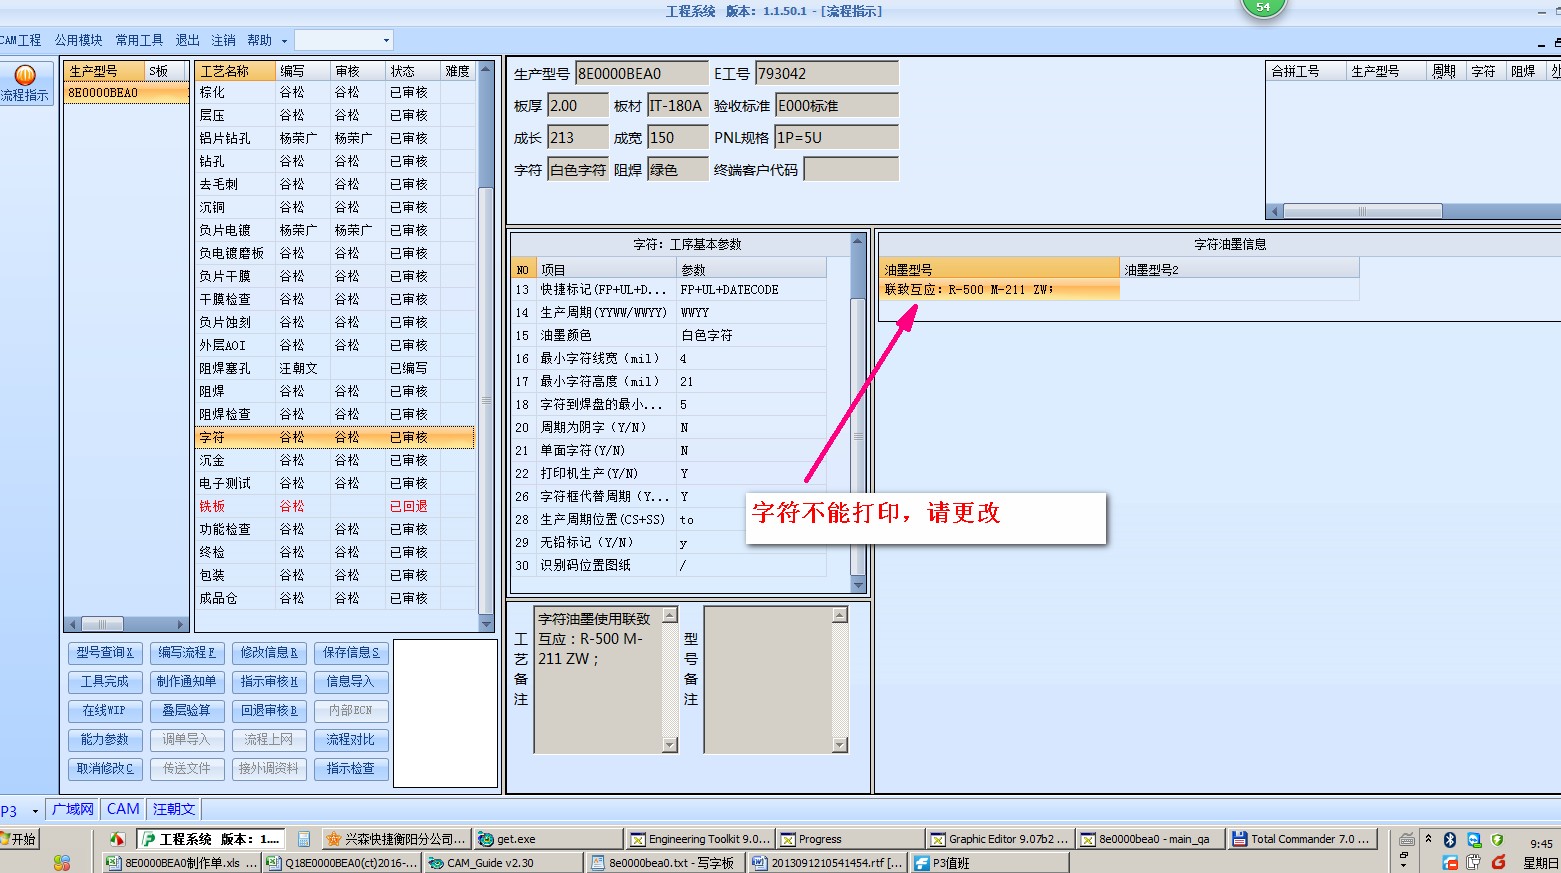This screenshot has height=873, width=1561.
Task: Open the P3值班 taskbar item
Action: [x=988, y=862]
